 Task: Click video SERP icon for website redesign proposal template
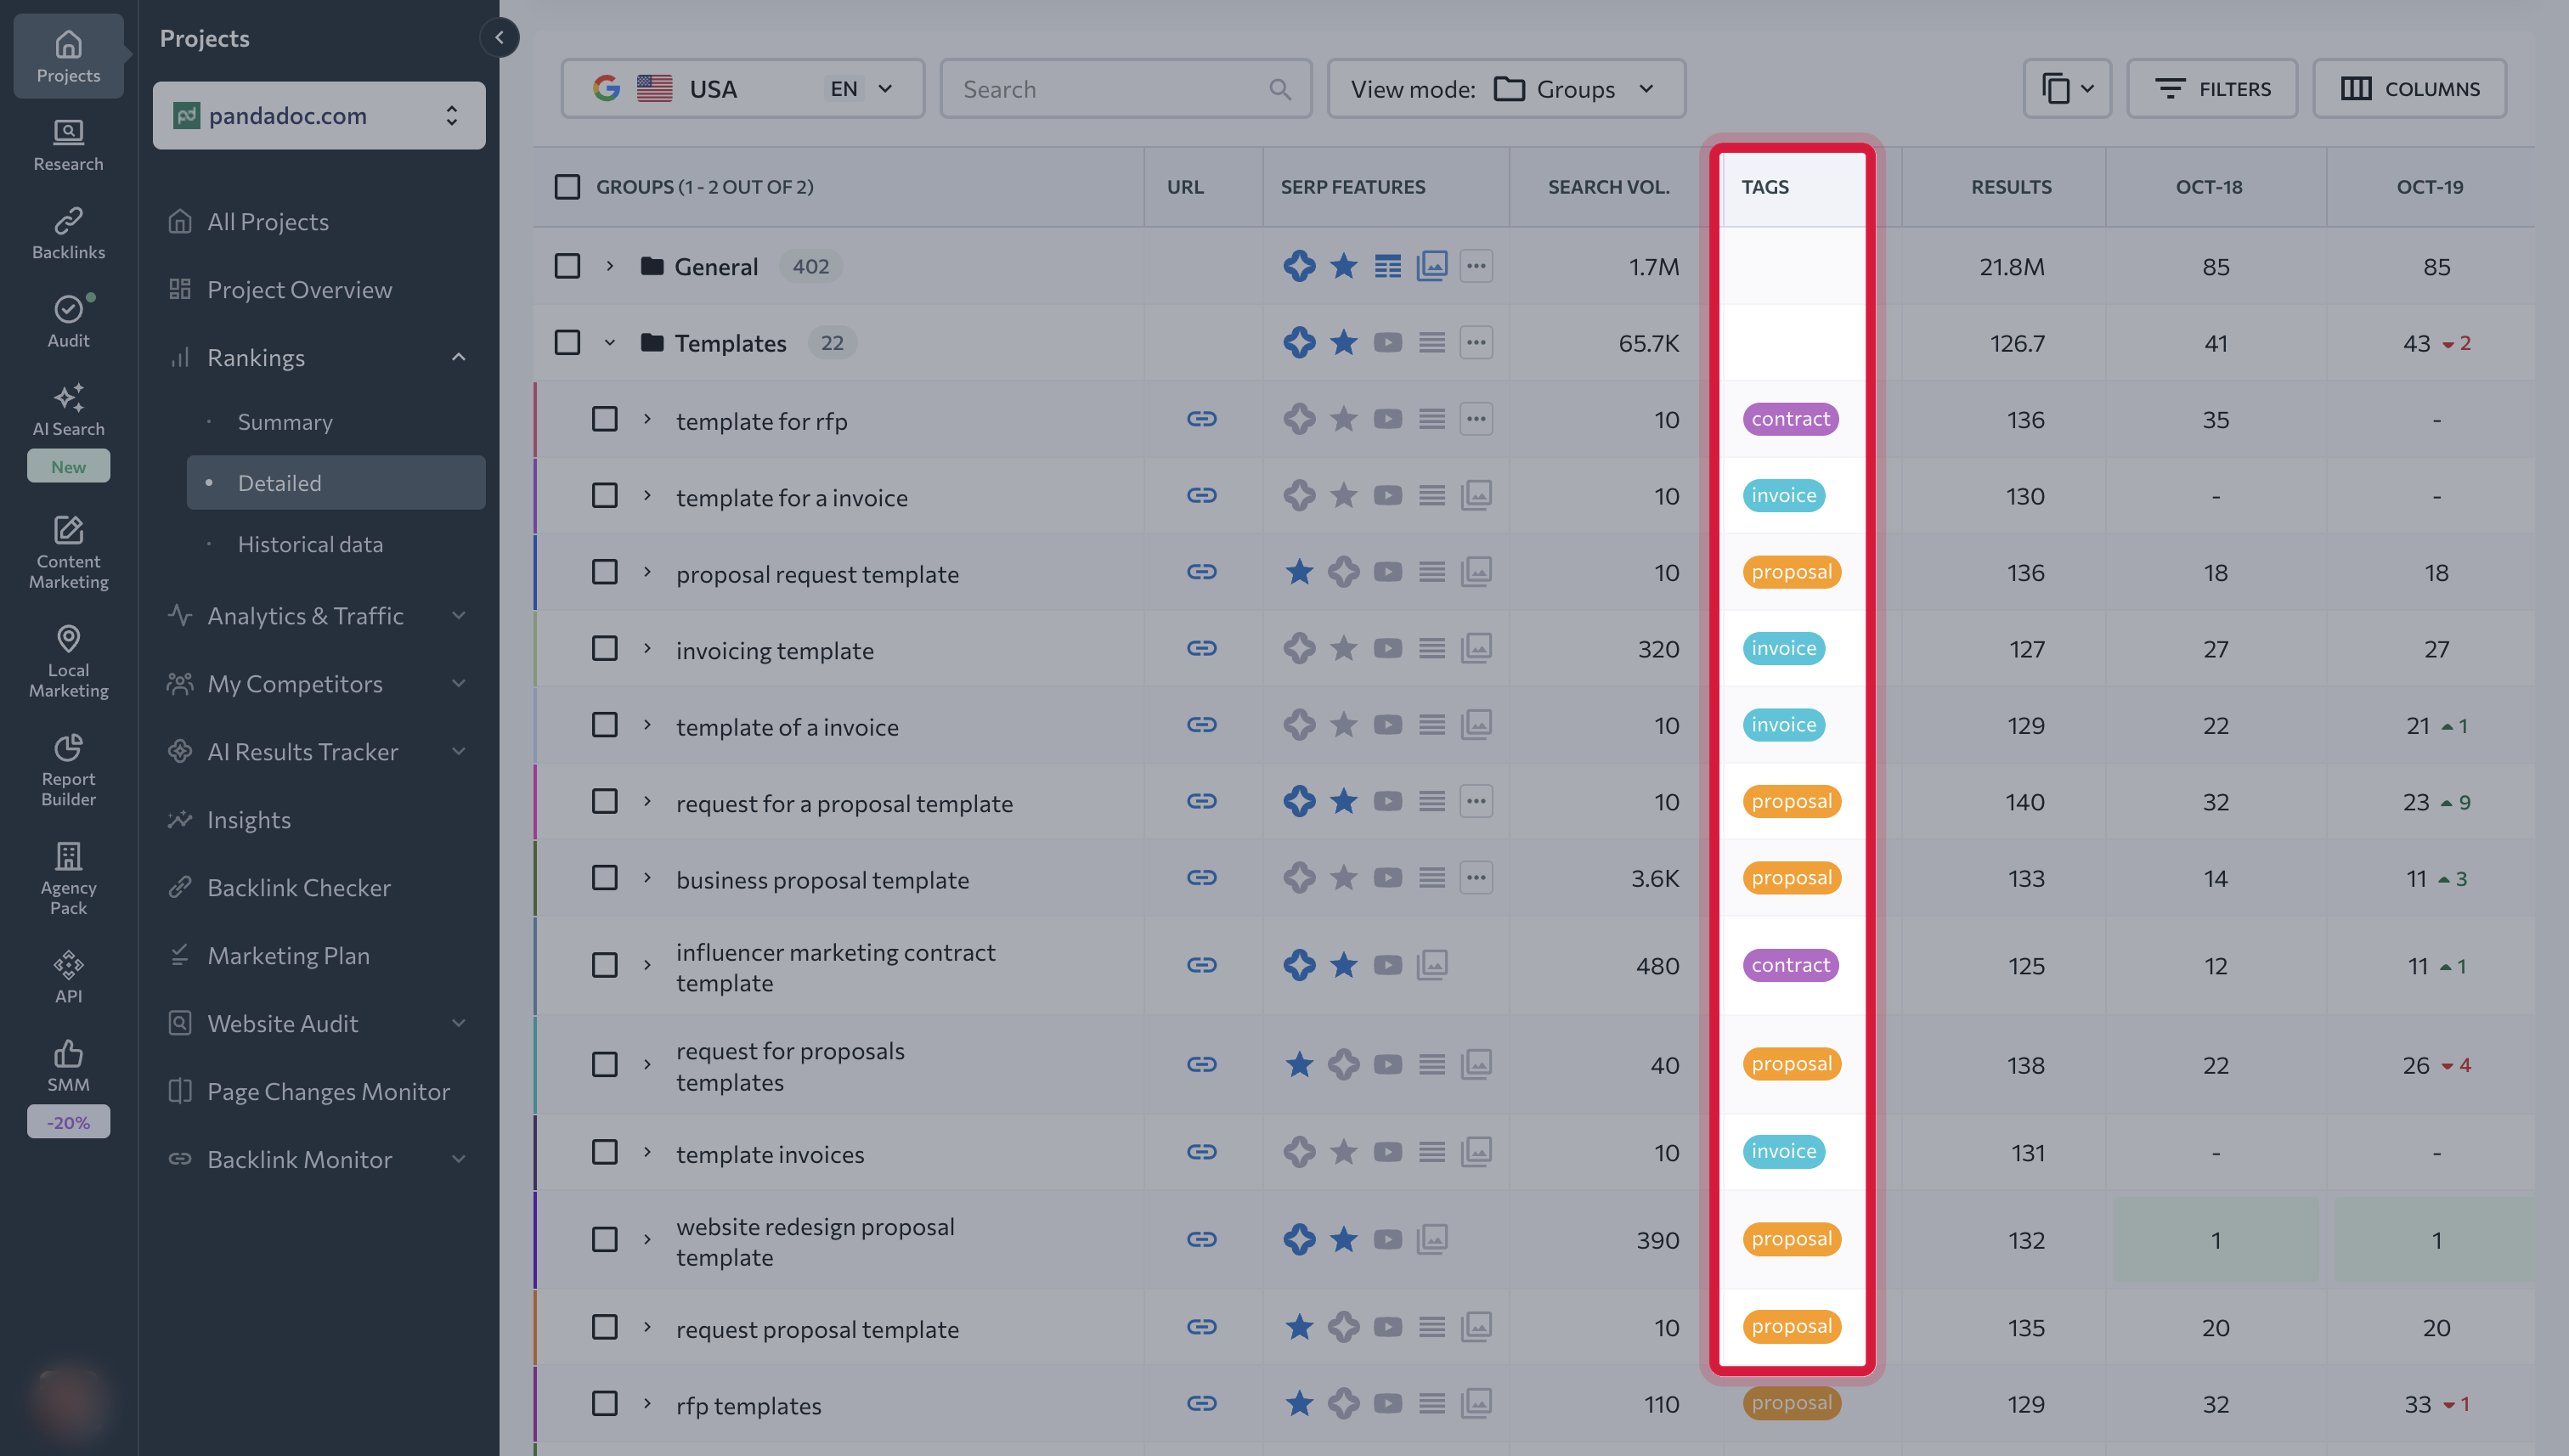coord(1387,1240)
